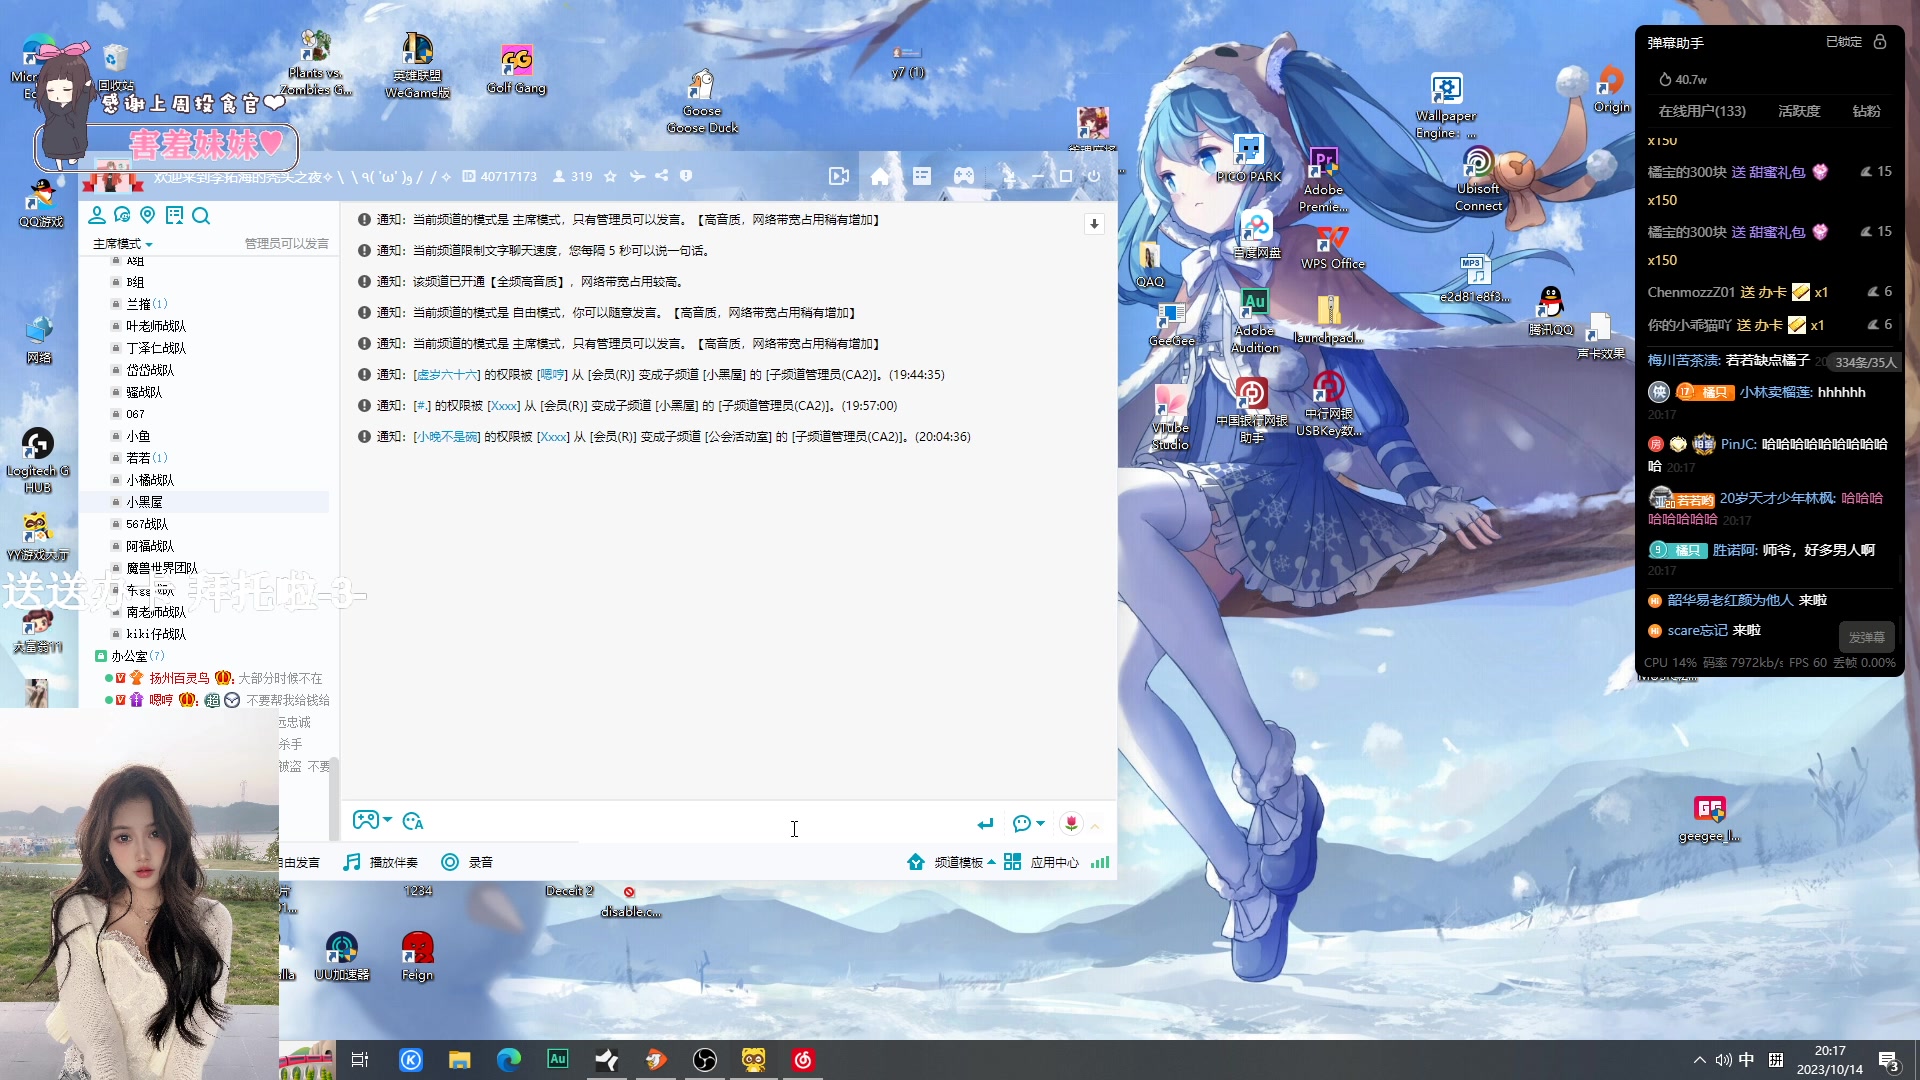Open 应用中心 via the app center icon
This screenshot has width=1920, height=1080.
tap(1013, 861)
